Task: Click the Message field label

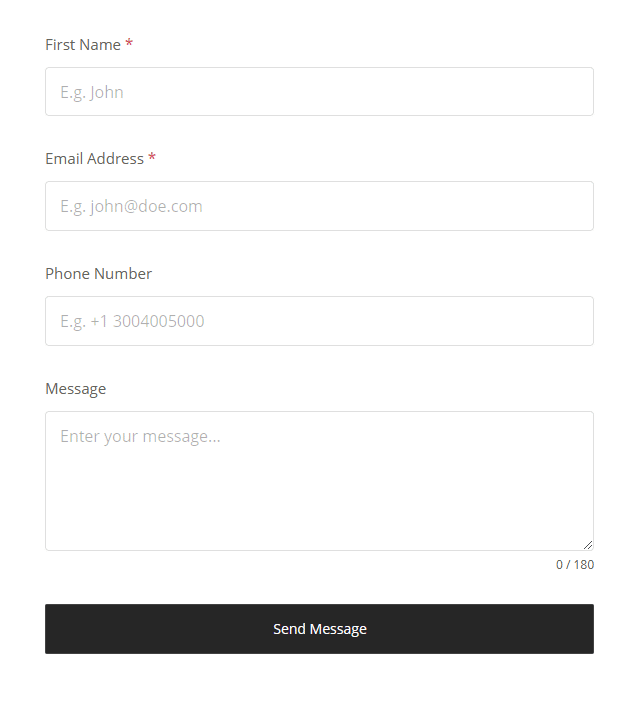Action: [75, 389]
